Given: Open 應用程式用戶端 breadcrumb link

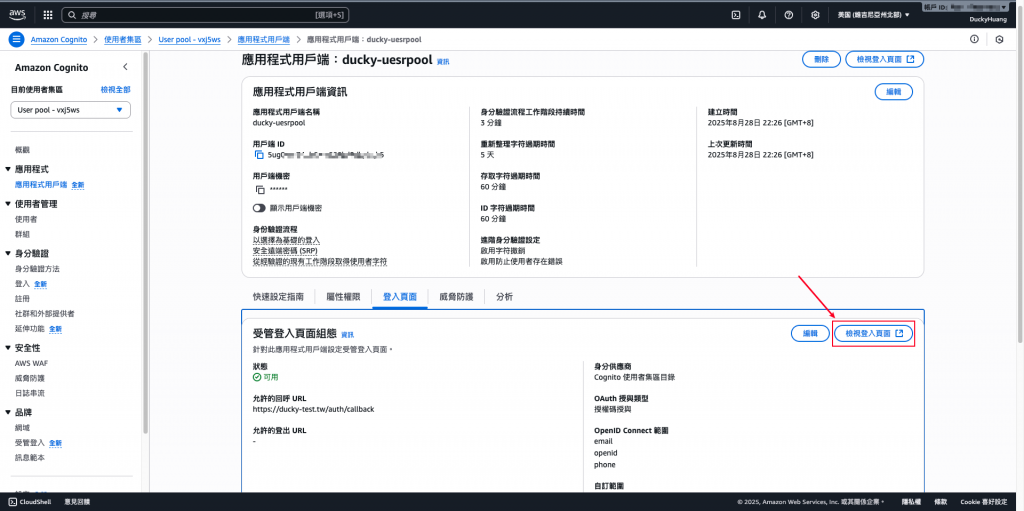Looking at the screenshot, I should (x=264, y=39).
